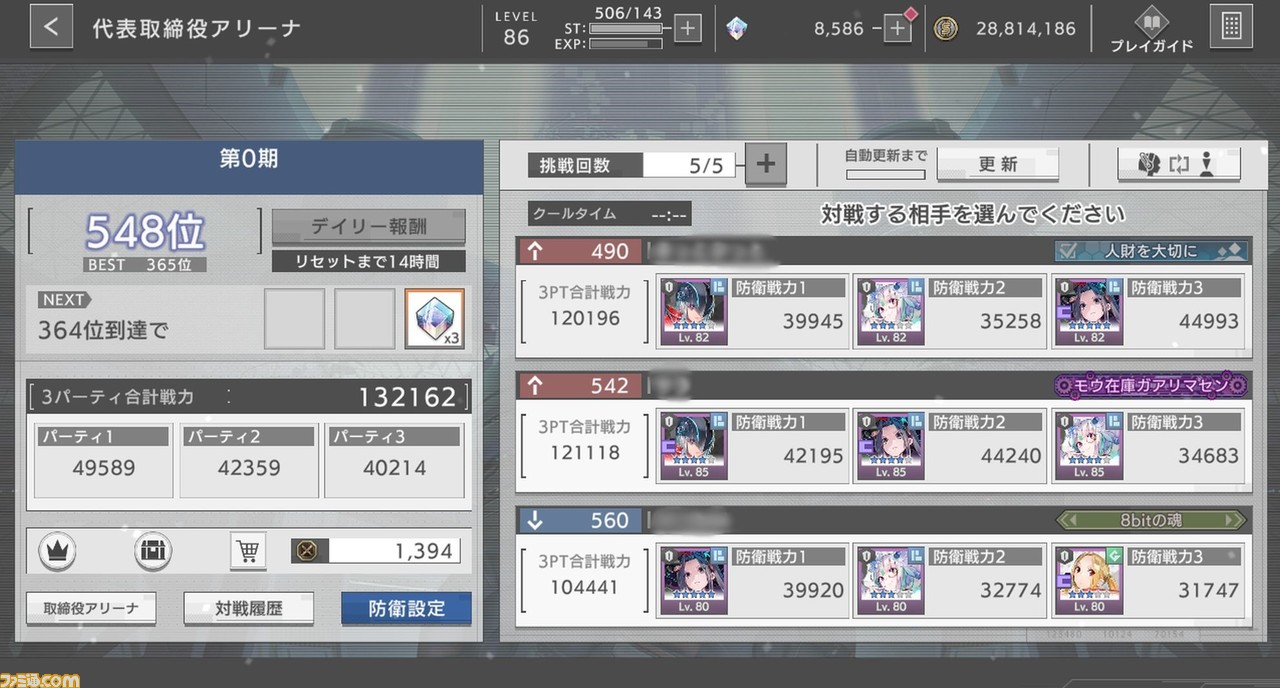
Task: Increase 挑戦回数 with the plus button
Action: tap(766, 165)
